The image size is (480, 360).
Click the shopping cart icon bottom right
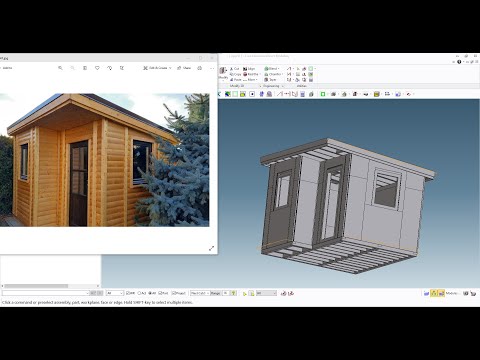[473, 293]
